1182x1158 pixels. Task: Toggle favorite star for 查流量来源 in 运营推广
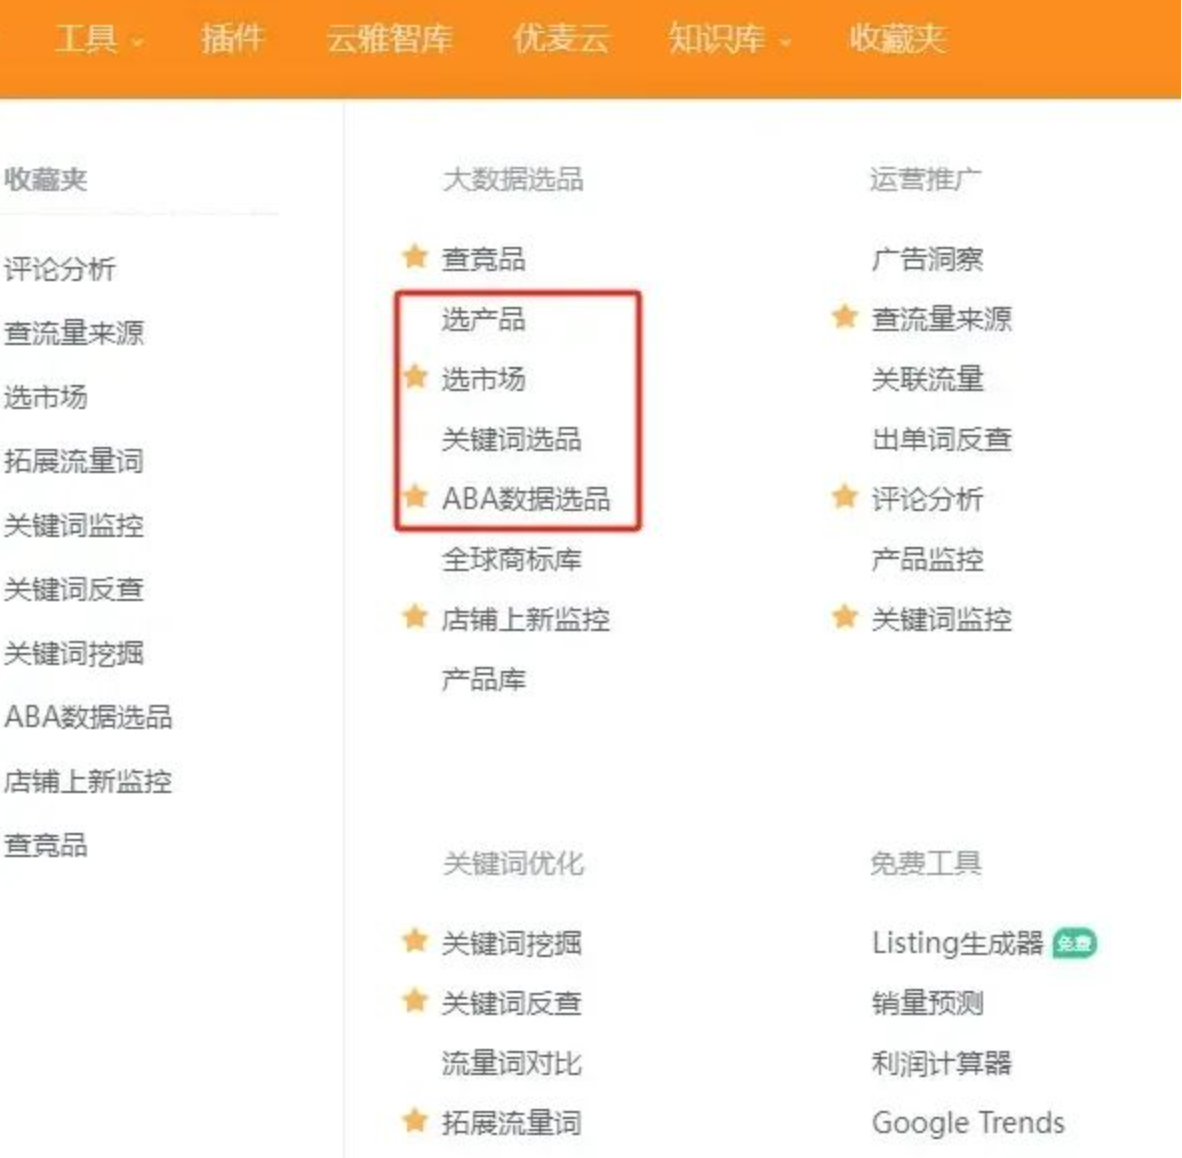[845, 316]
